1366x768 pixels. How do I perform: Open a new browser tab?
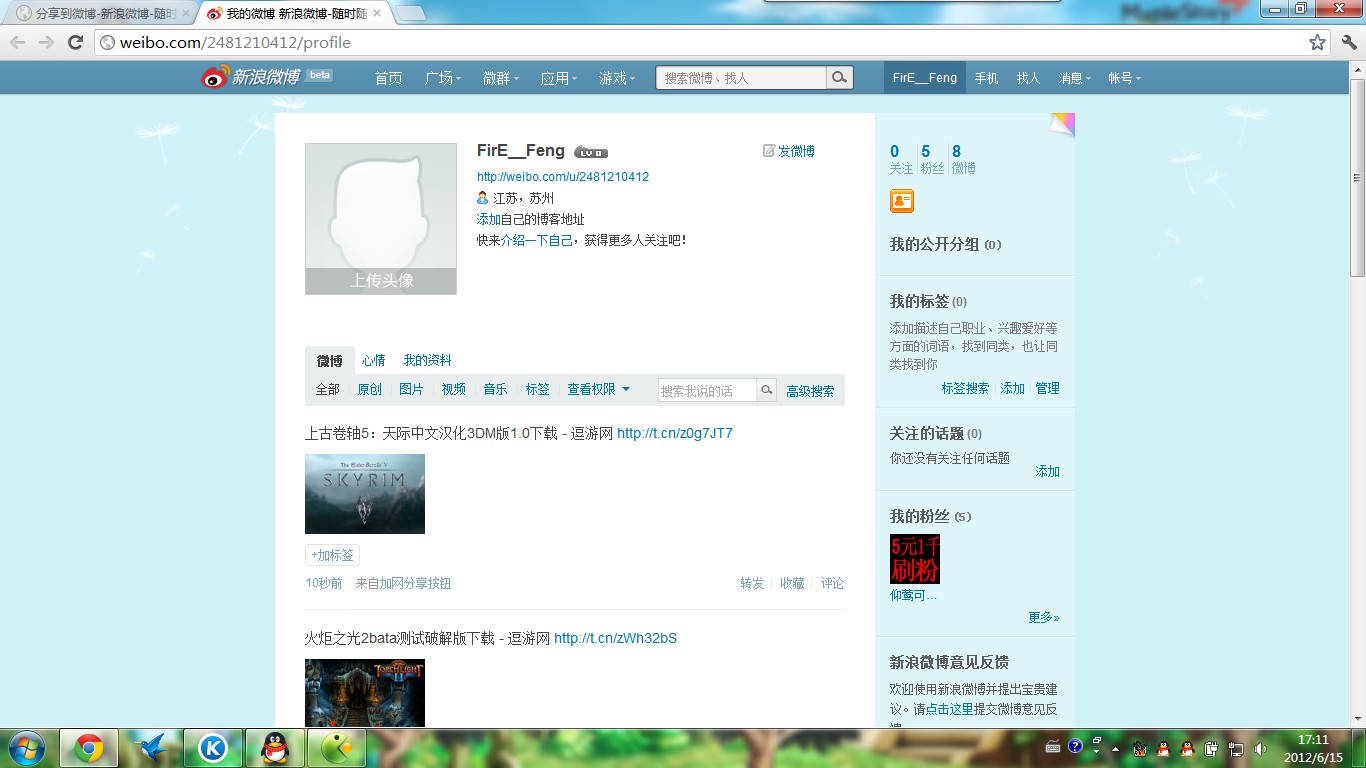coord(410,13)
